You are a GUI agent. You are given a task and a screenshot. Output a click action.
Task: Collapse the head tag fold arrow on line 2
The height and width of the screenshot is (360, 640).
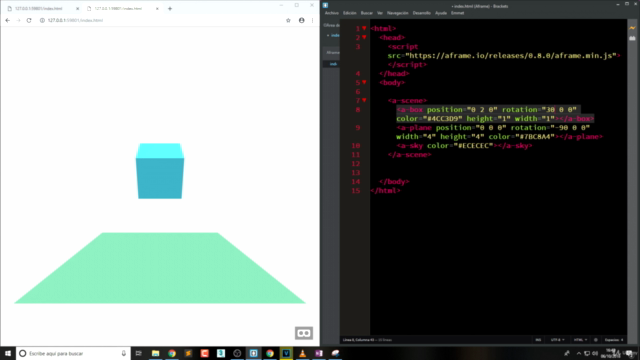364,37
